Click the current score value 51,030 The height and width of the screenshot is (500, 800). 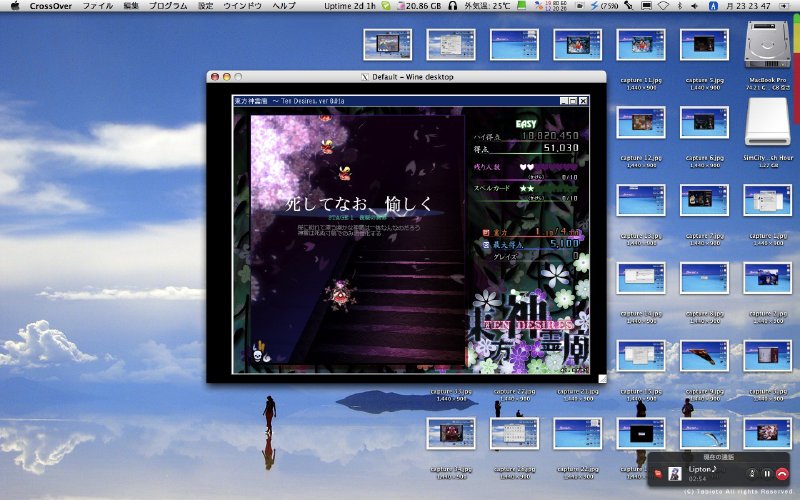(561, 148)
